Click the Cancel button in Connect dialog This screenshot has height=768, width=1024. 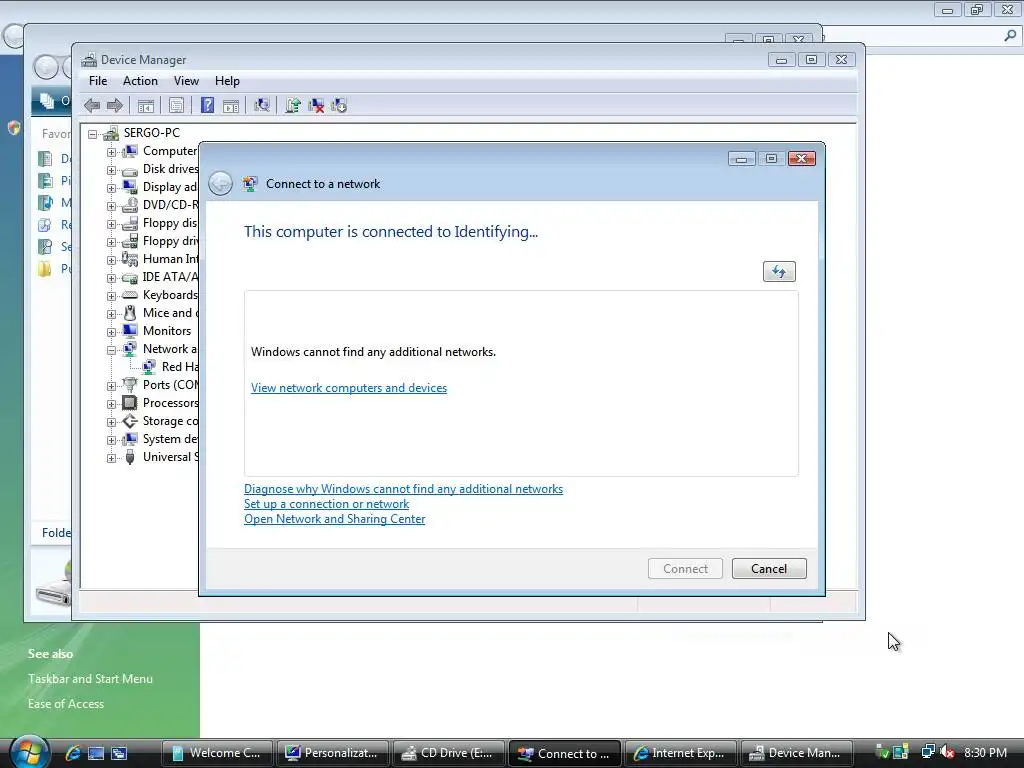coord(769,569)
